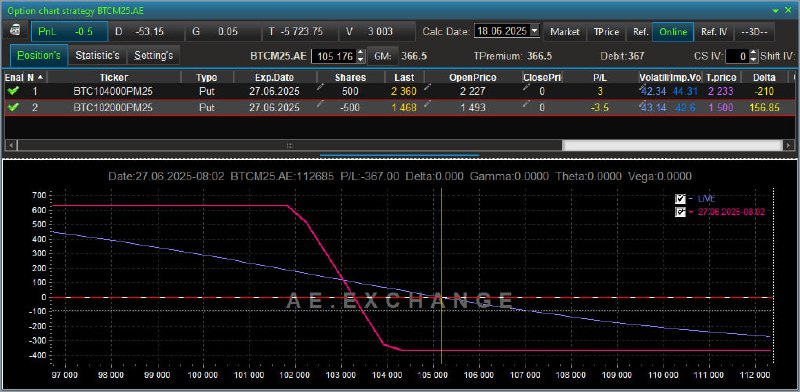The width and height of the screenshot is (800, 392).
Task: Switch to the Statistic's tab
Action: [97, 55]
